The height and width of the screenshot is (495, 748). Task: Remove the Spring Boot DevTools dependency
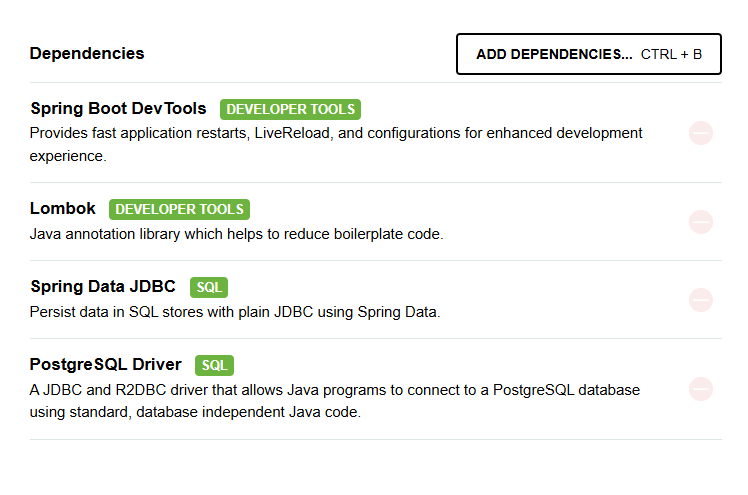pos(701,133)
